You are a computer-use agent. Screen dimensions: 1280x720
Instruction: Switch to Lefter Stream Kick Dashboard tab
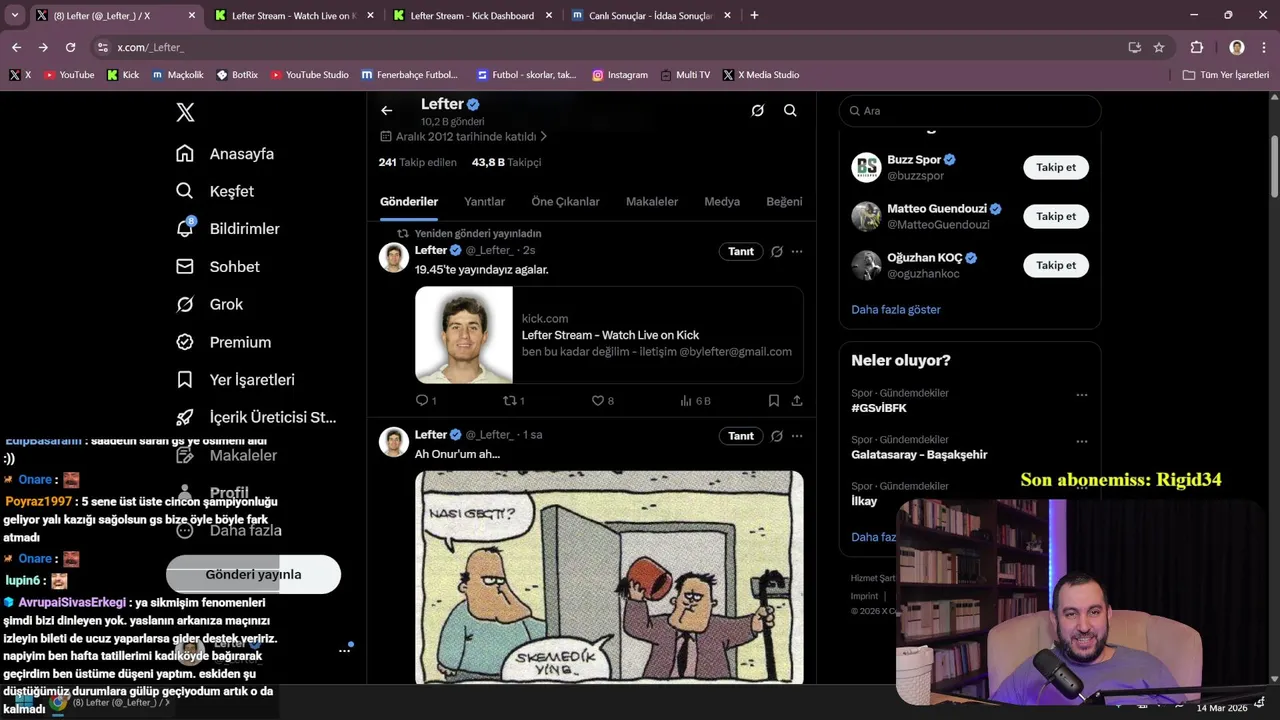(x=471, y=16)
